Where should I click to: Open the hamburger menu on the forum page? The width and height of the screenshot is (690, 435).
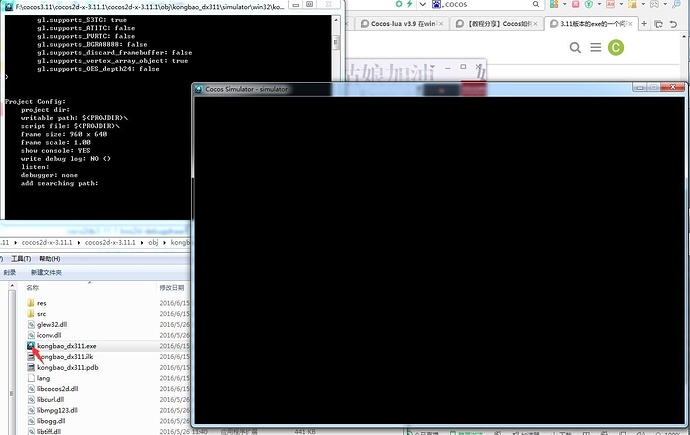coord(595,47)
